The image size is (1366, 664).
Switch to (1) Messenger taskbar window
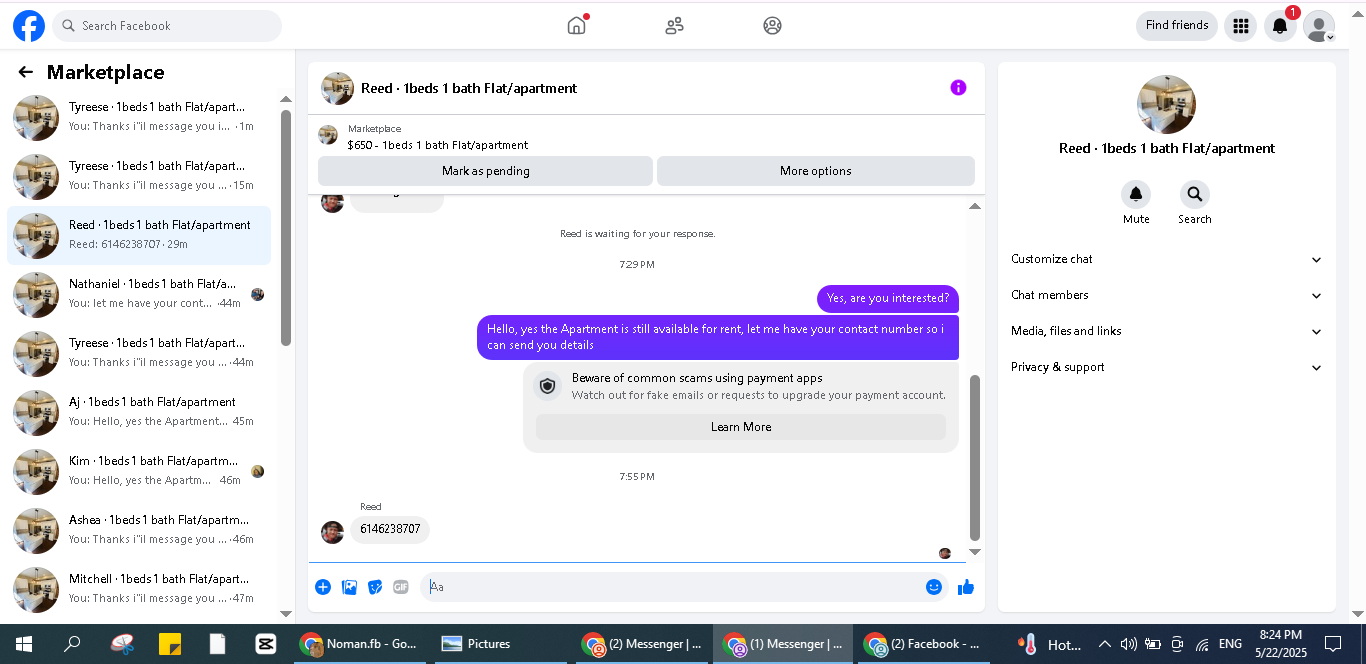coord(783,644)
